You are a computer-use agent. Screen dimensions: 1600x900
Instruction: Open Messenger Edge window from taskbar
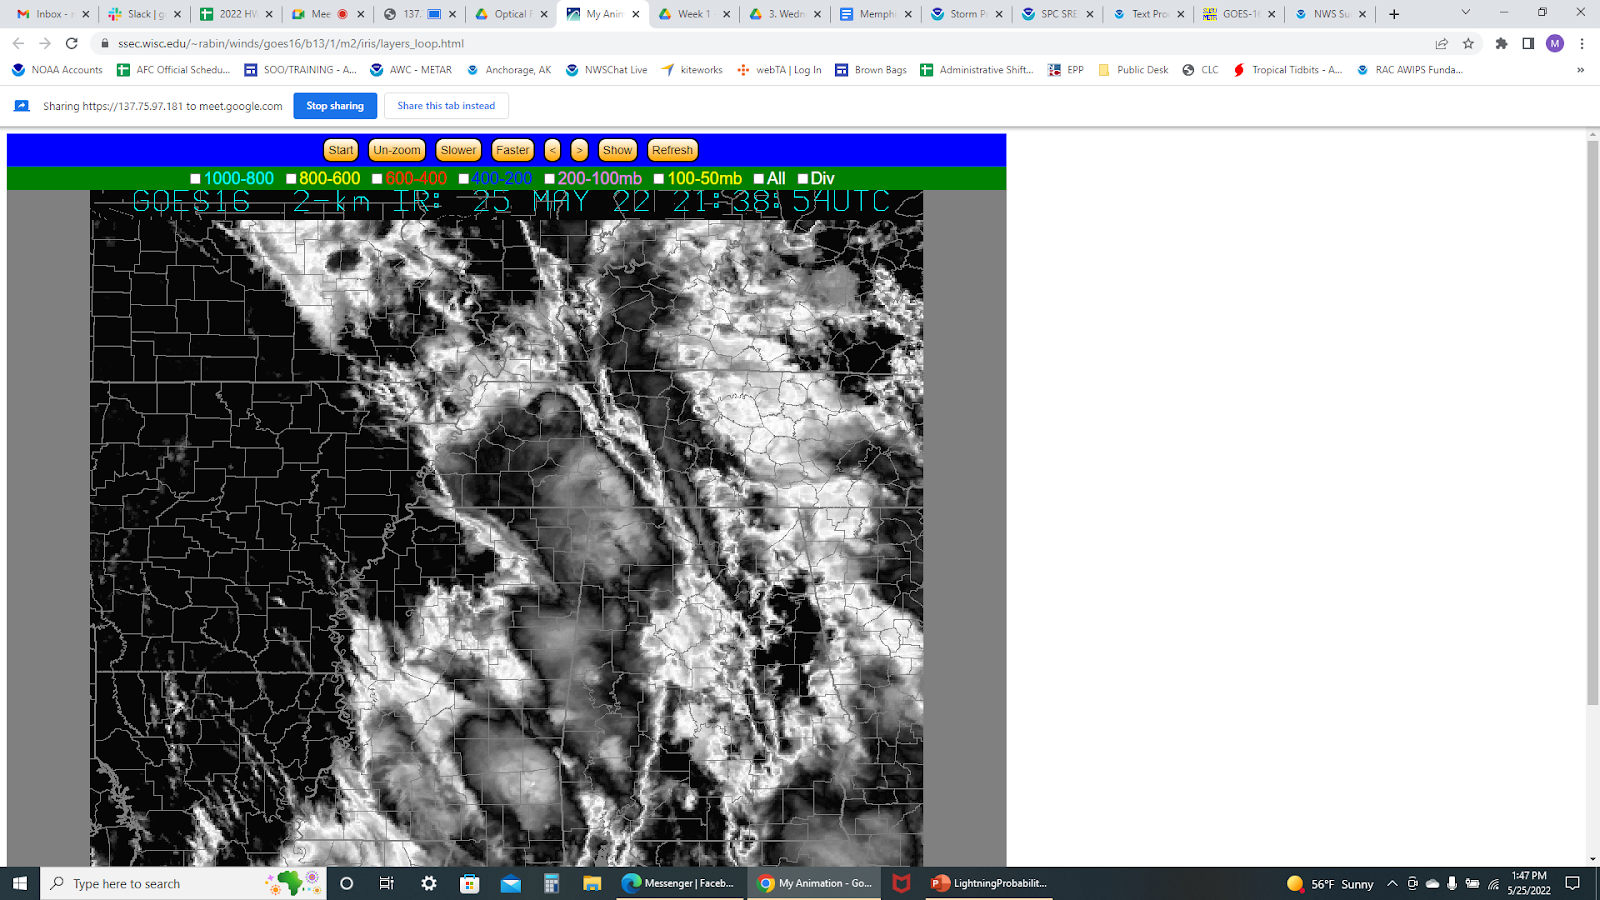tap(679, 883)
